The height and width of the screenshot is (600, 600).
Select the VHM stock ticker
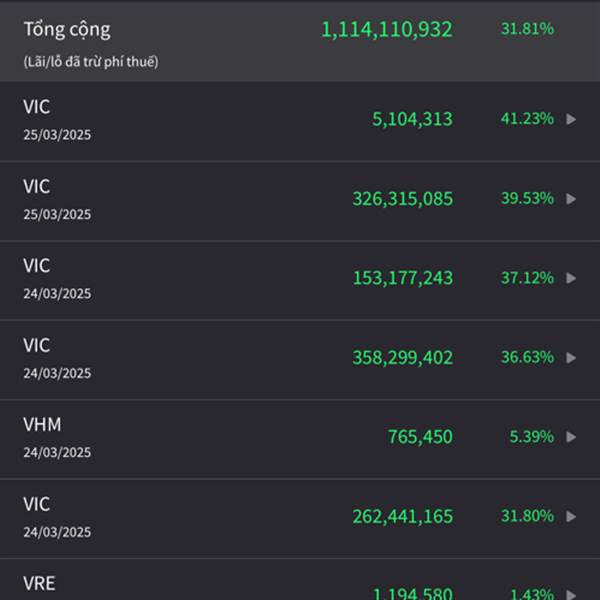(x=42, y=424)
